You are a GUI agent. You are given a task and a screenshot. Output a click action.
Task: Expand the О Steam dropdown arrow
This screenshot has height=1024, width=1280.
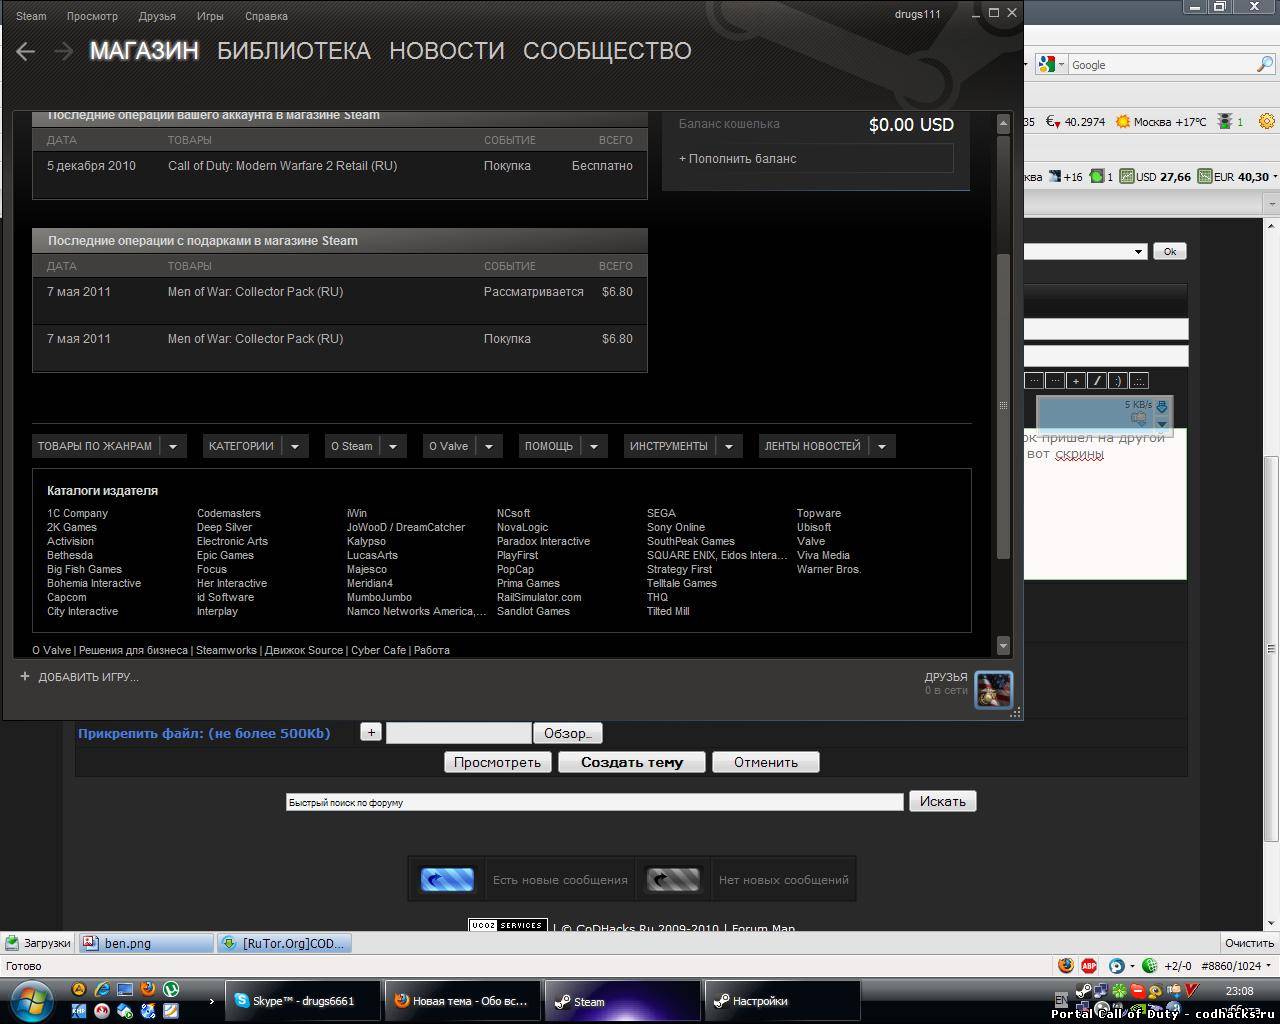(x=393, y=446)
